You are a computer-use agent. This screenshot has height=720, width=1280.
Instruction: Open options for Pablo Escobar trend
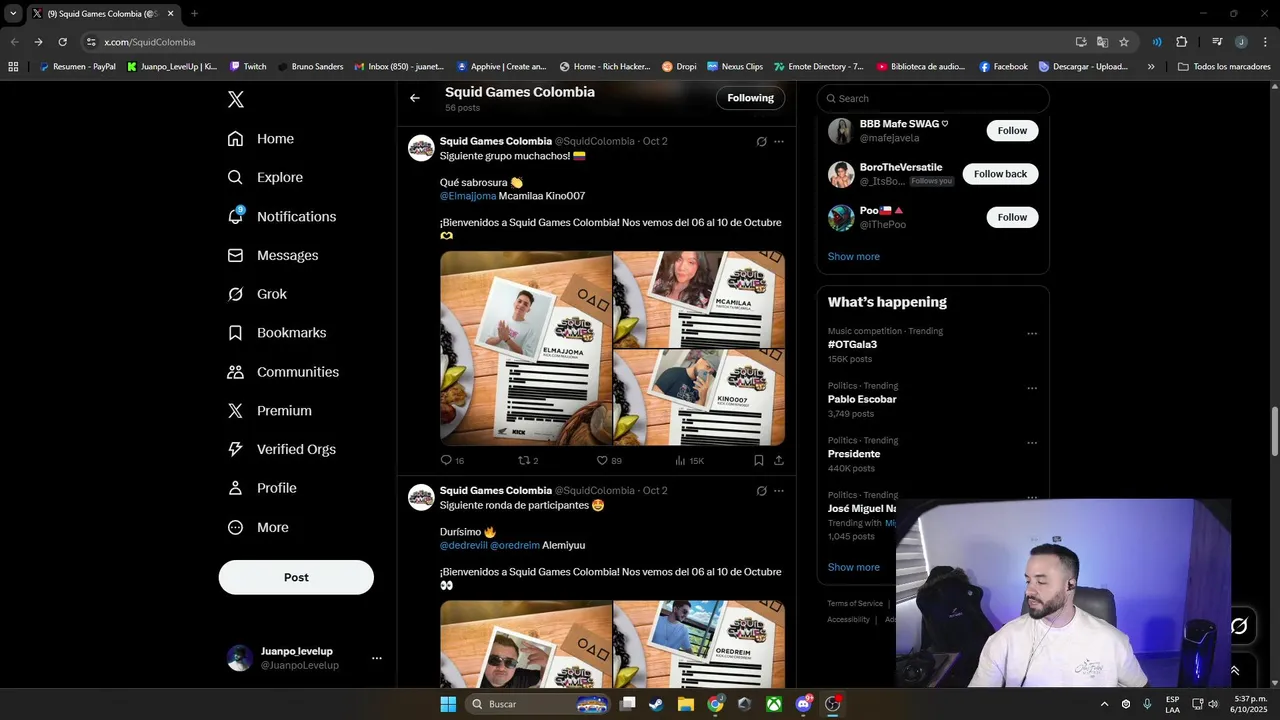[1032, 389]
